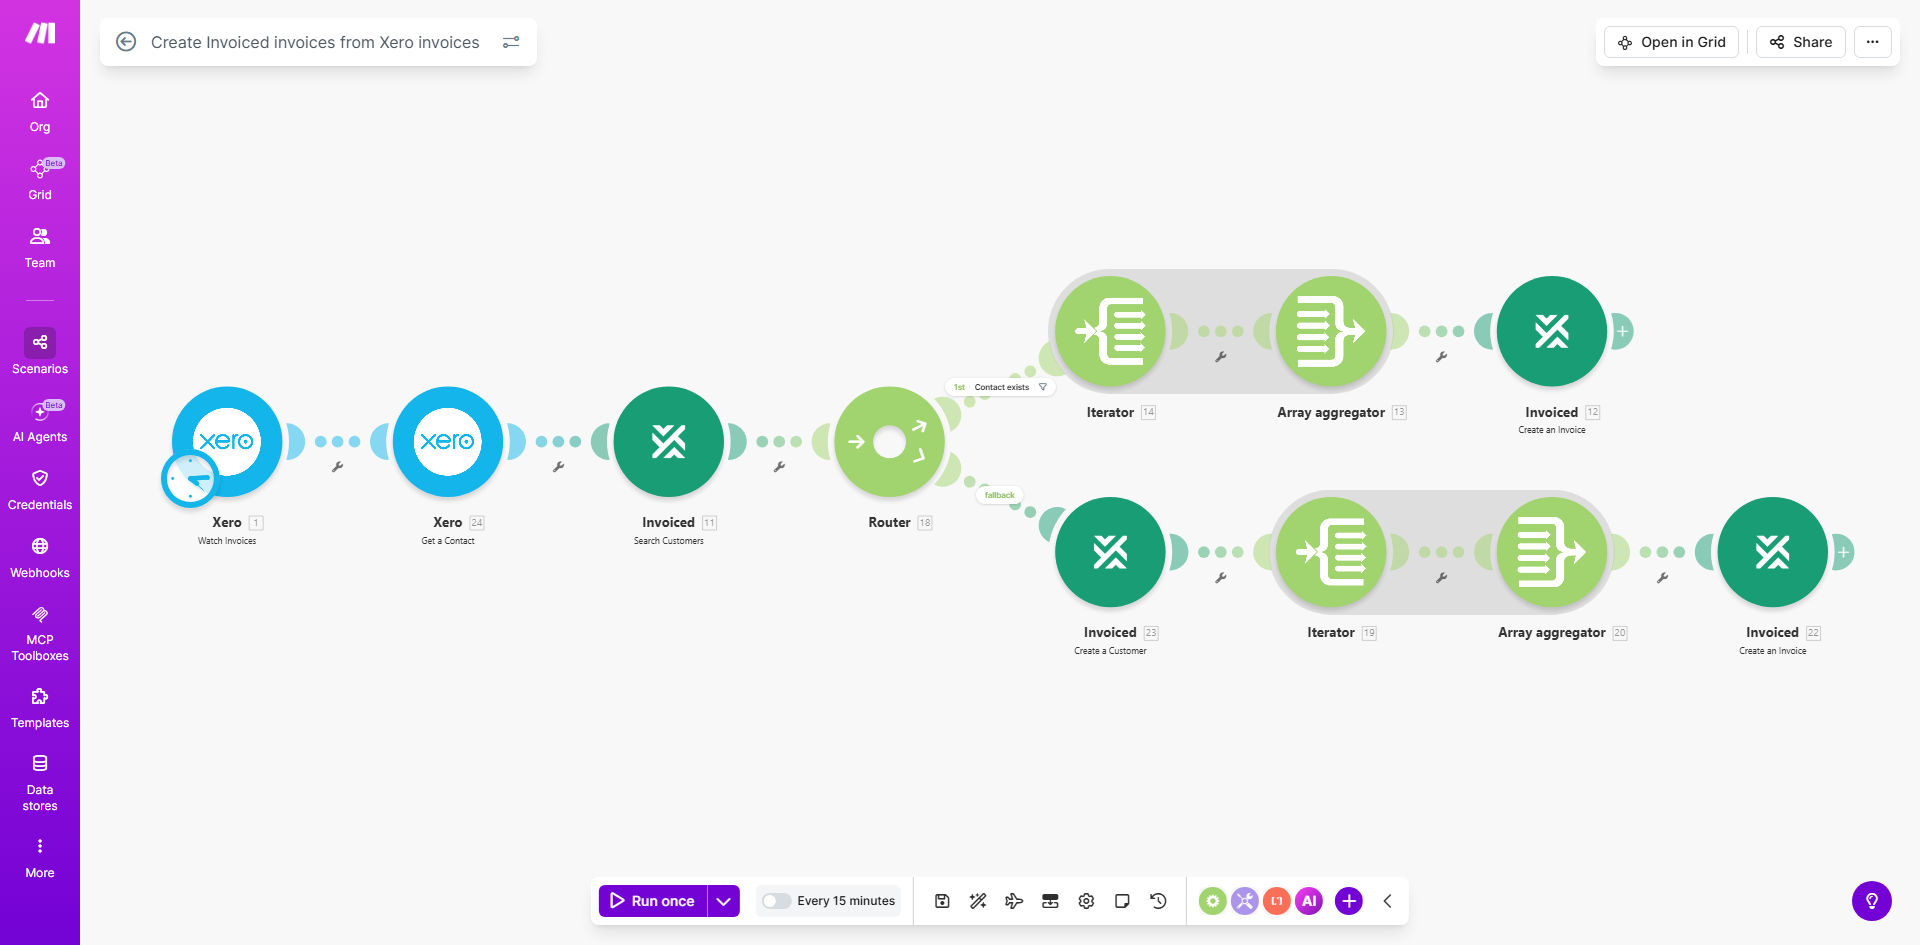The width and height of the screenshot is (1920, 945).
Task: Open the Router module
Action: pyautogui.click(x=890, y=441)
